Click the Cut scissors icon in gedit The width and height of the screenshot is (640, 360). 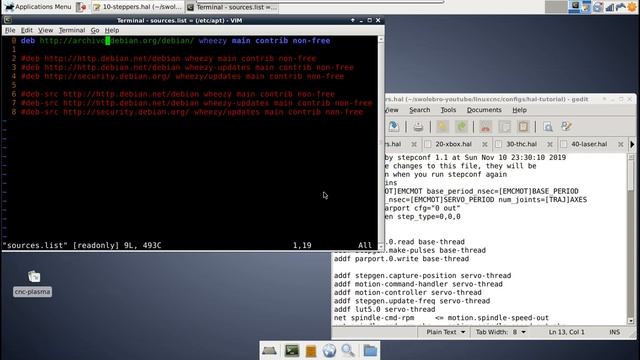485,127
